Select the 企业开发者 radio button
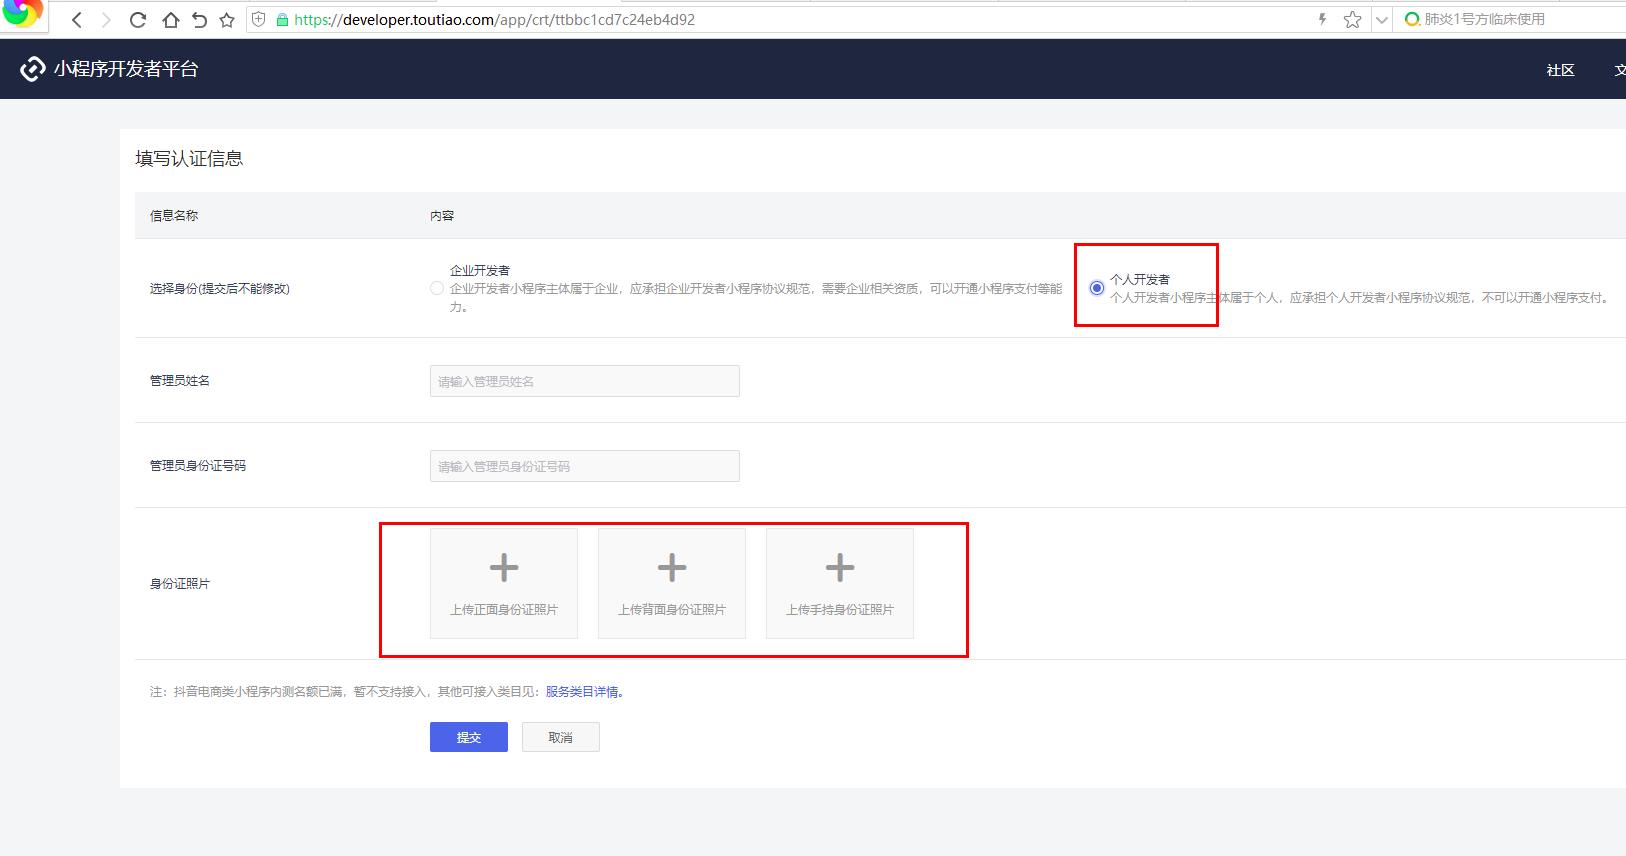 [437, 288]
